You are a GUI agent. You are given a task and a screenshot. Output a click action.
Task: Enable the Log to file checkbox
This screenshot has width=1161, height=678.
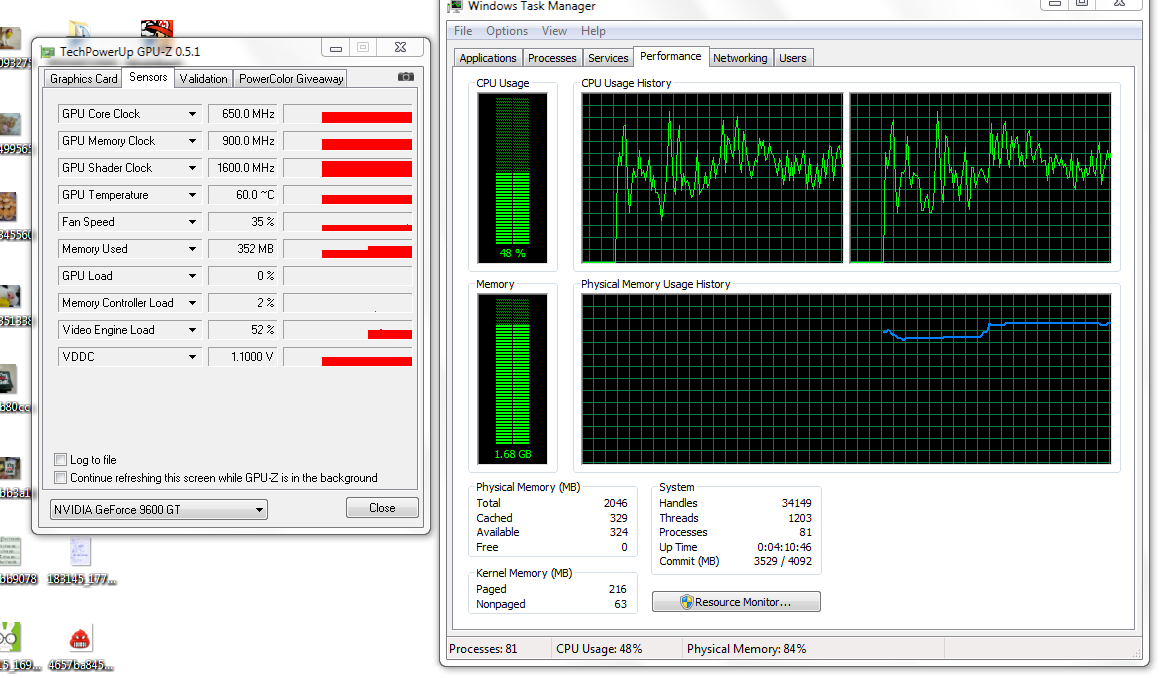click(x=61, y=460)
